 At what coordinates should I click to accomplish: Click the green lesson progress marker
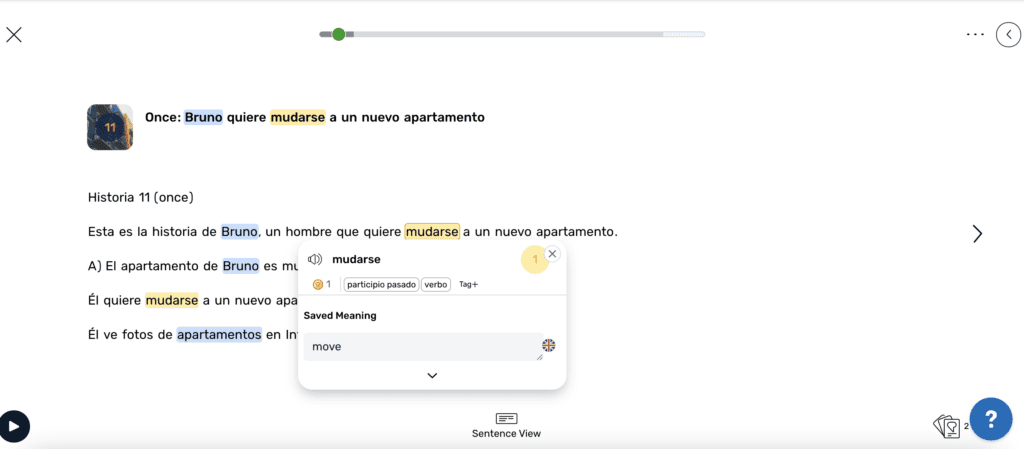click(338, 34)
